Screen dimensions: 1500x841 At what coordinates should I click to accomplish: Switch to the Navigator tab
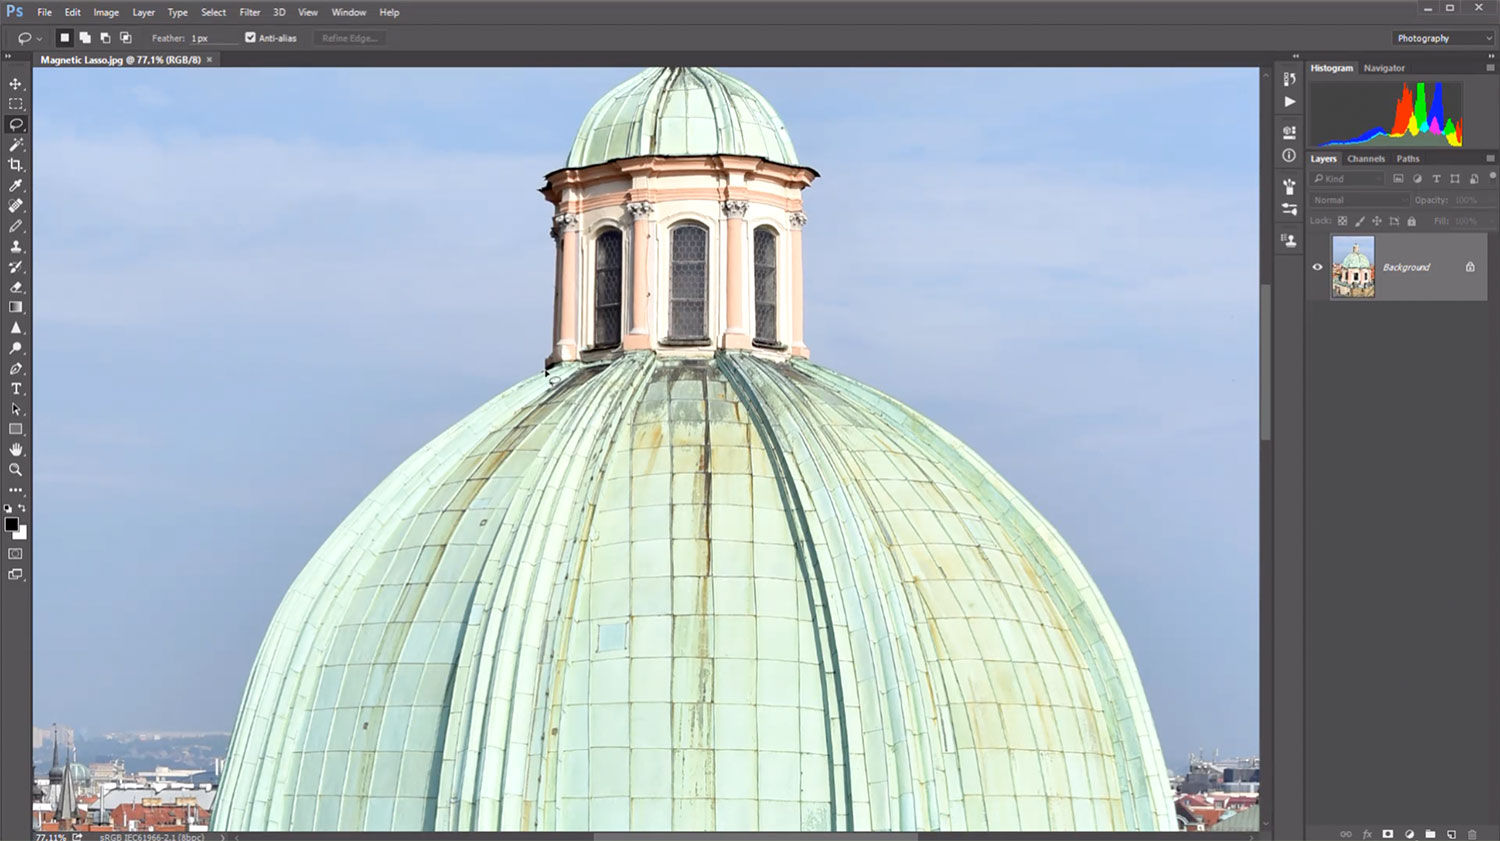(1384, 68)
